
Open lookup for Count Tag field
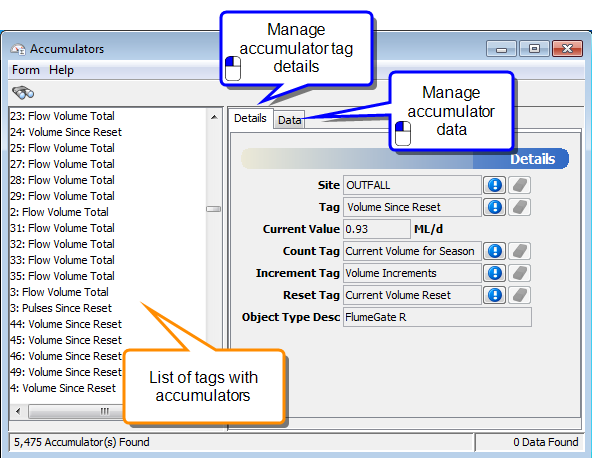495,251
